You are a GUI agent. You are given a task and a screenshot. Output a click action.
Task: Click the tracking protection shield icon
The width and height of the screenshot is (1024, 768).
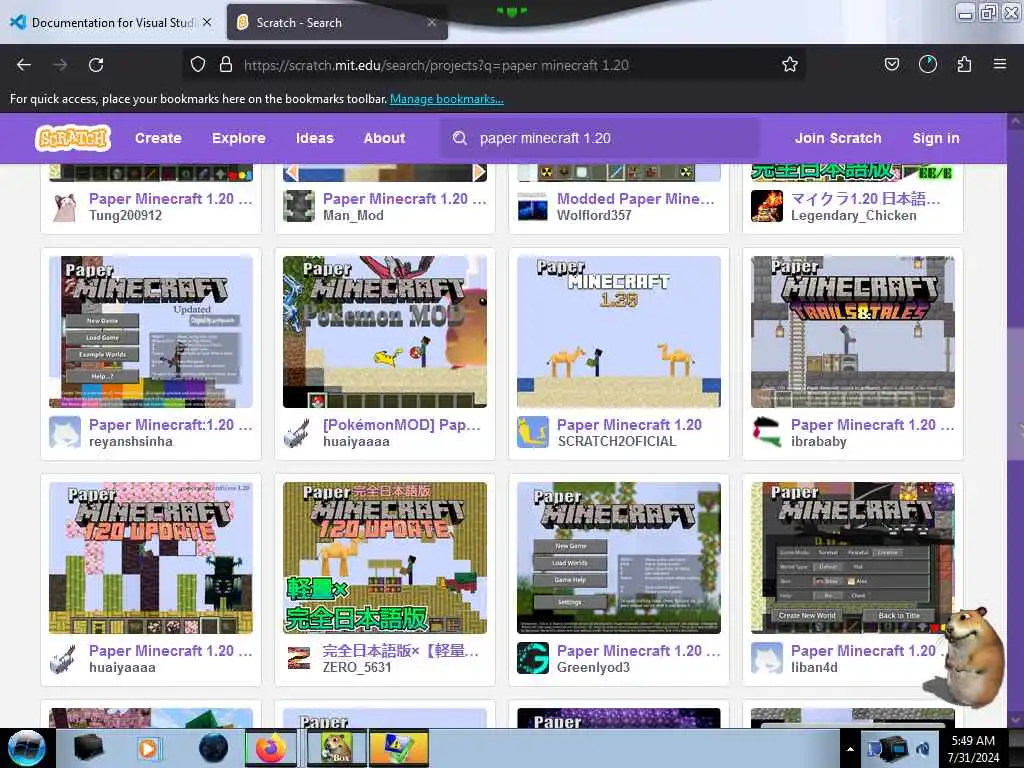pos(198,64)
